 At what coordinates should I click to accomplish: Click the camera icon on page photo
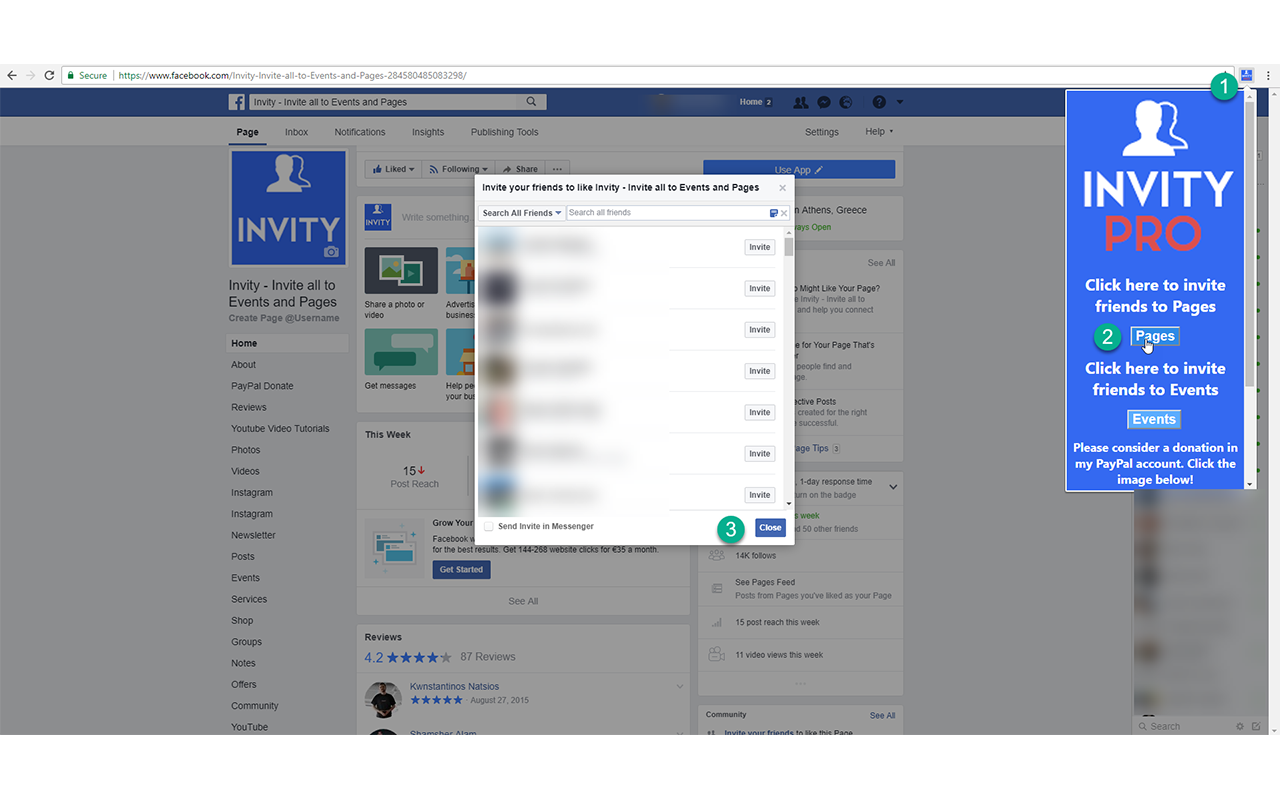pyautogui.click(x=331, y=252)
